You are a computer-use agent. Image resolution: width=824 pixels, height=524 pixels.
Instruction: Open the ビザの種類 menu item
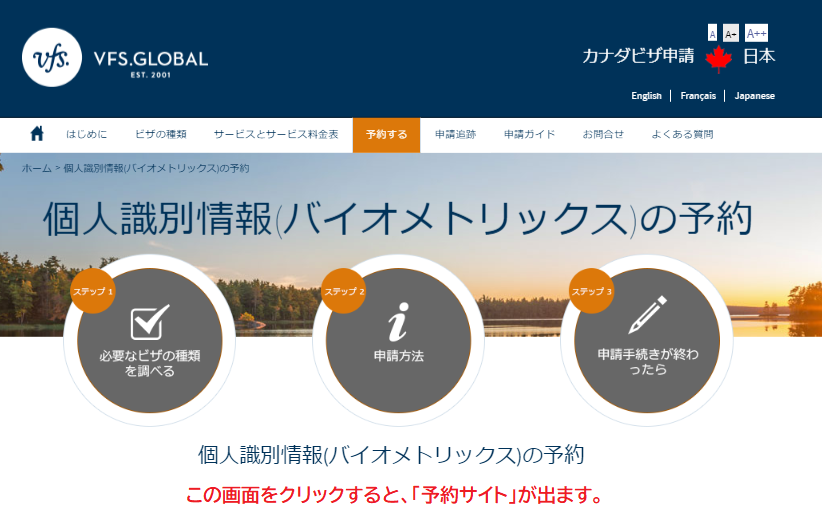tap(161, 134)
